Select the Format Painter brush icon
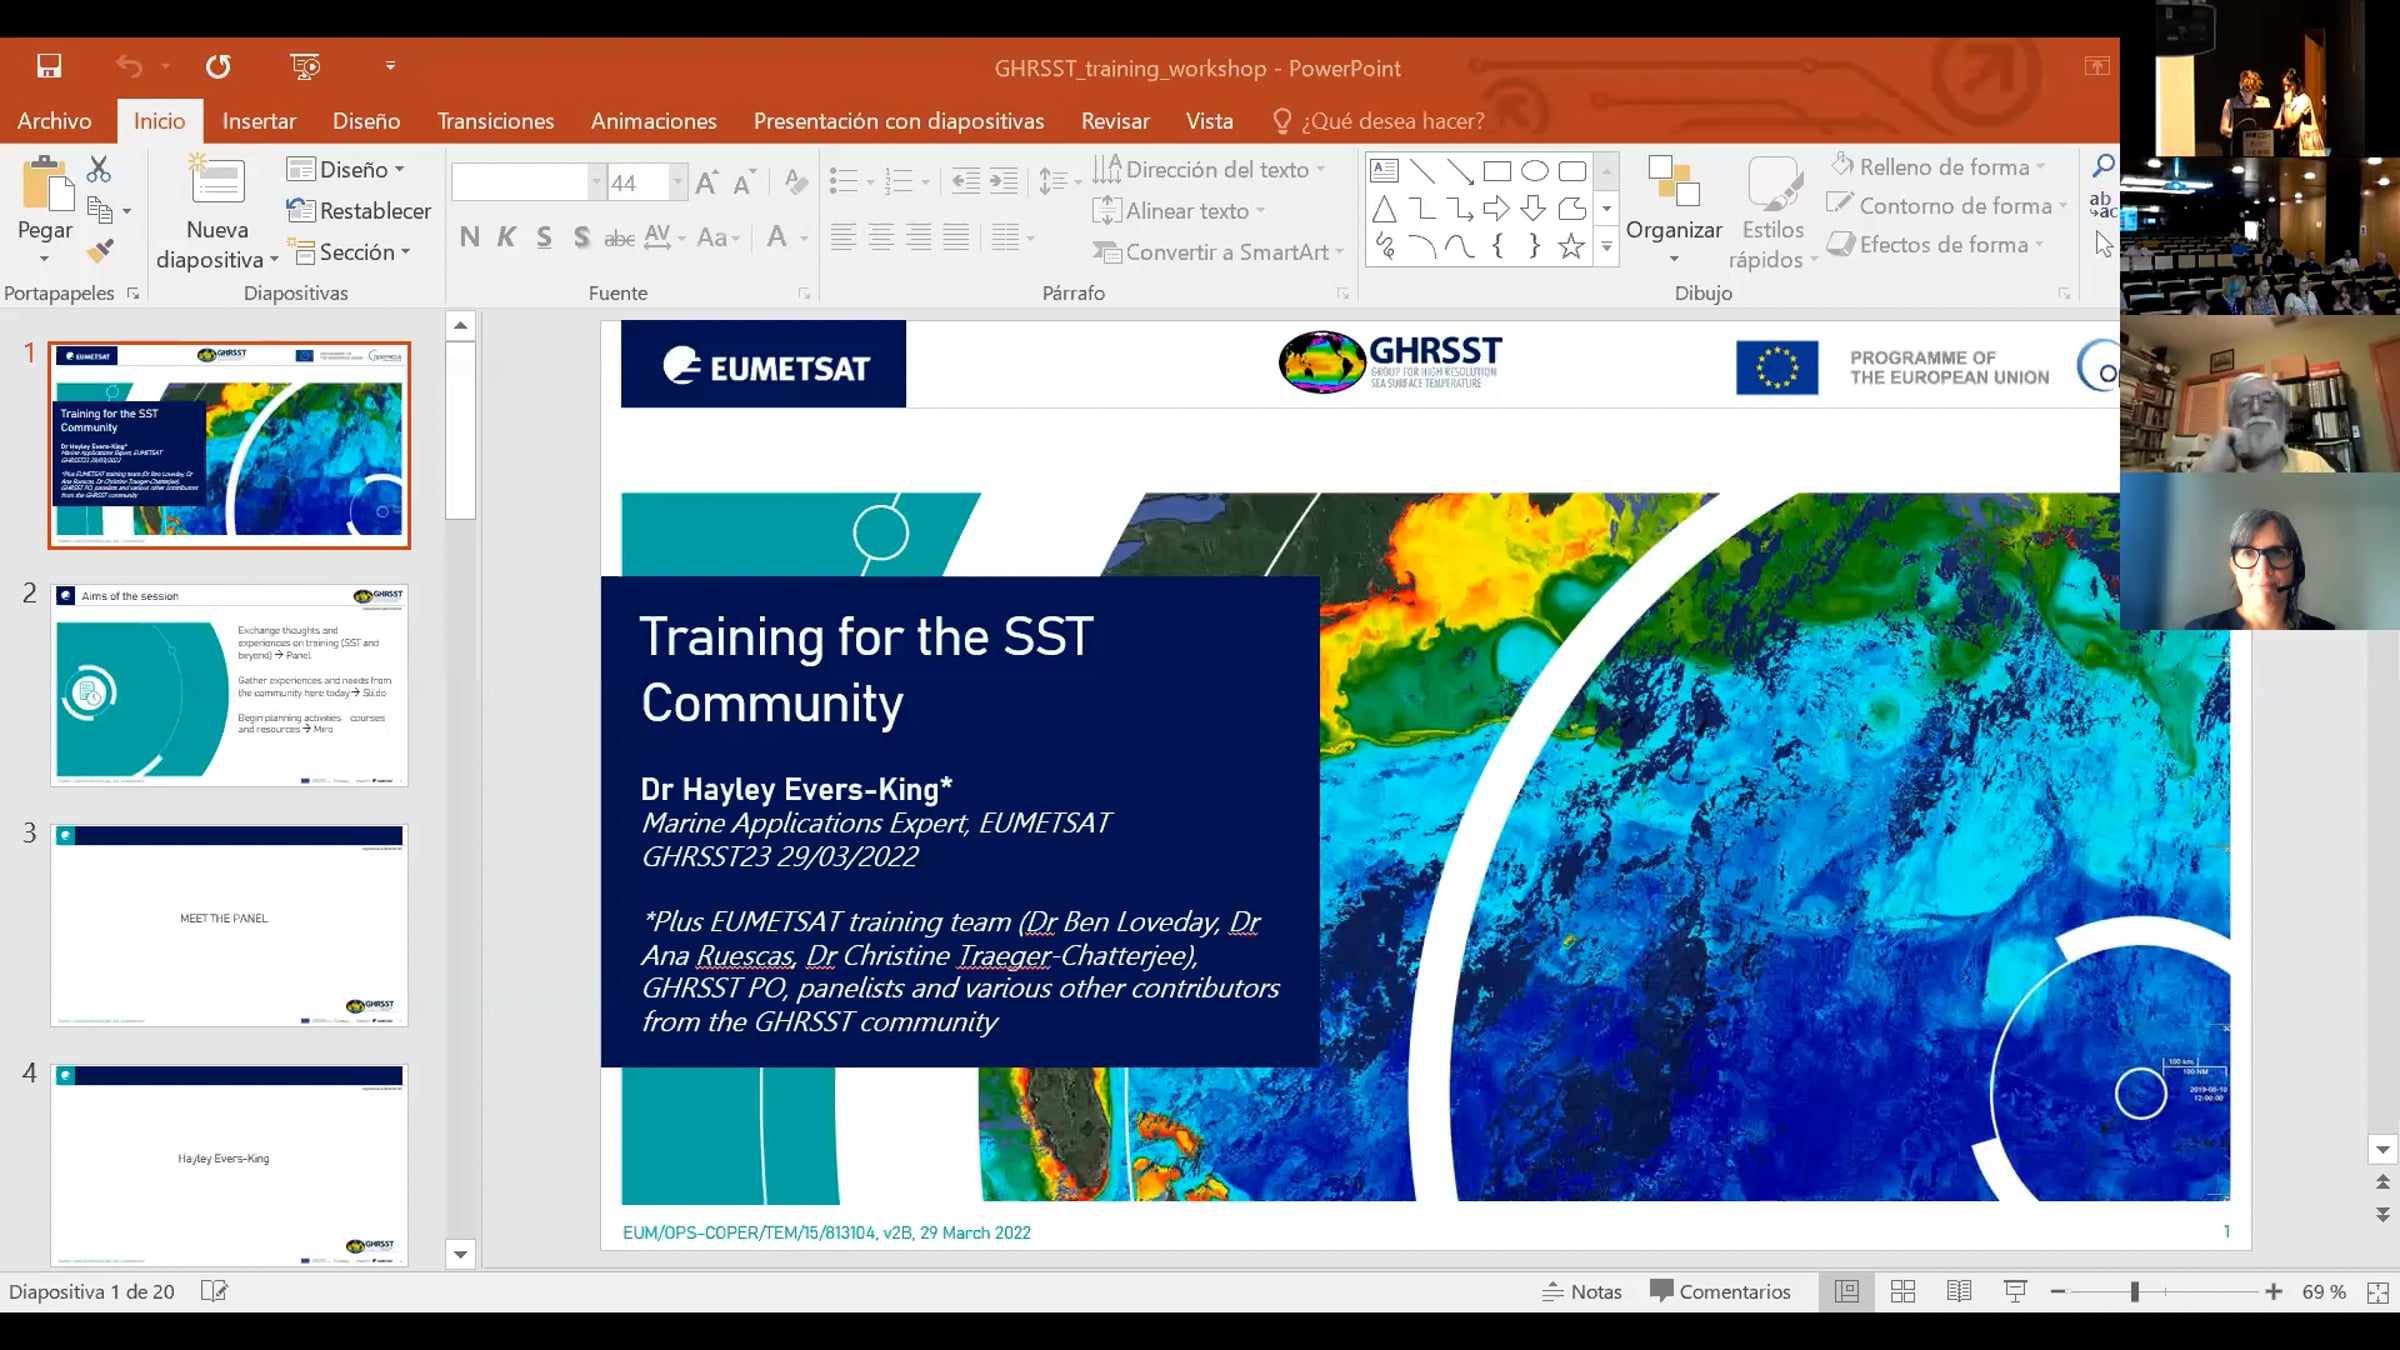2400x1350 pixels. tap(100, 250)
